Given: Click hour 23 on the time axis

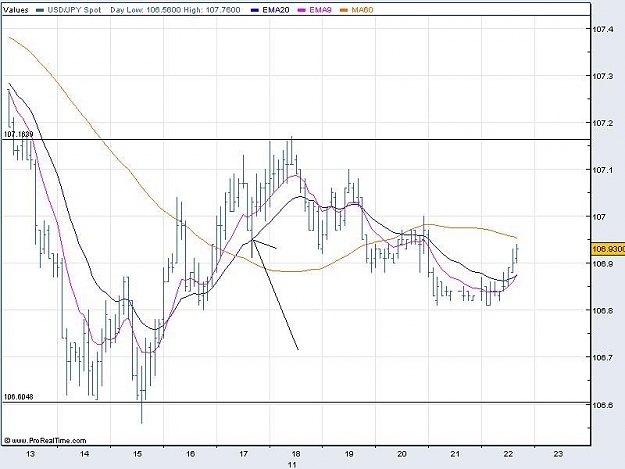Looking at the screenshot, I should (x=558, y=454).
